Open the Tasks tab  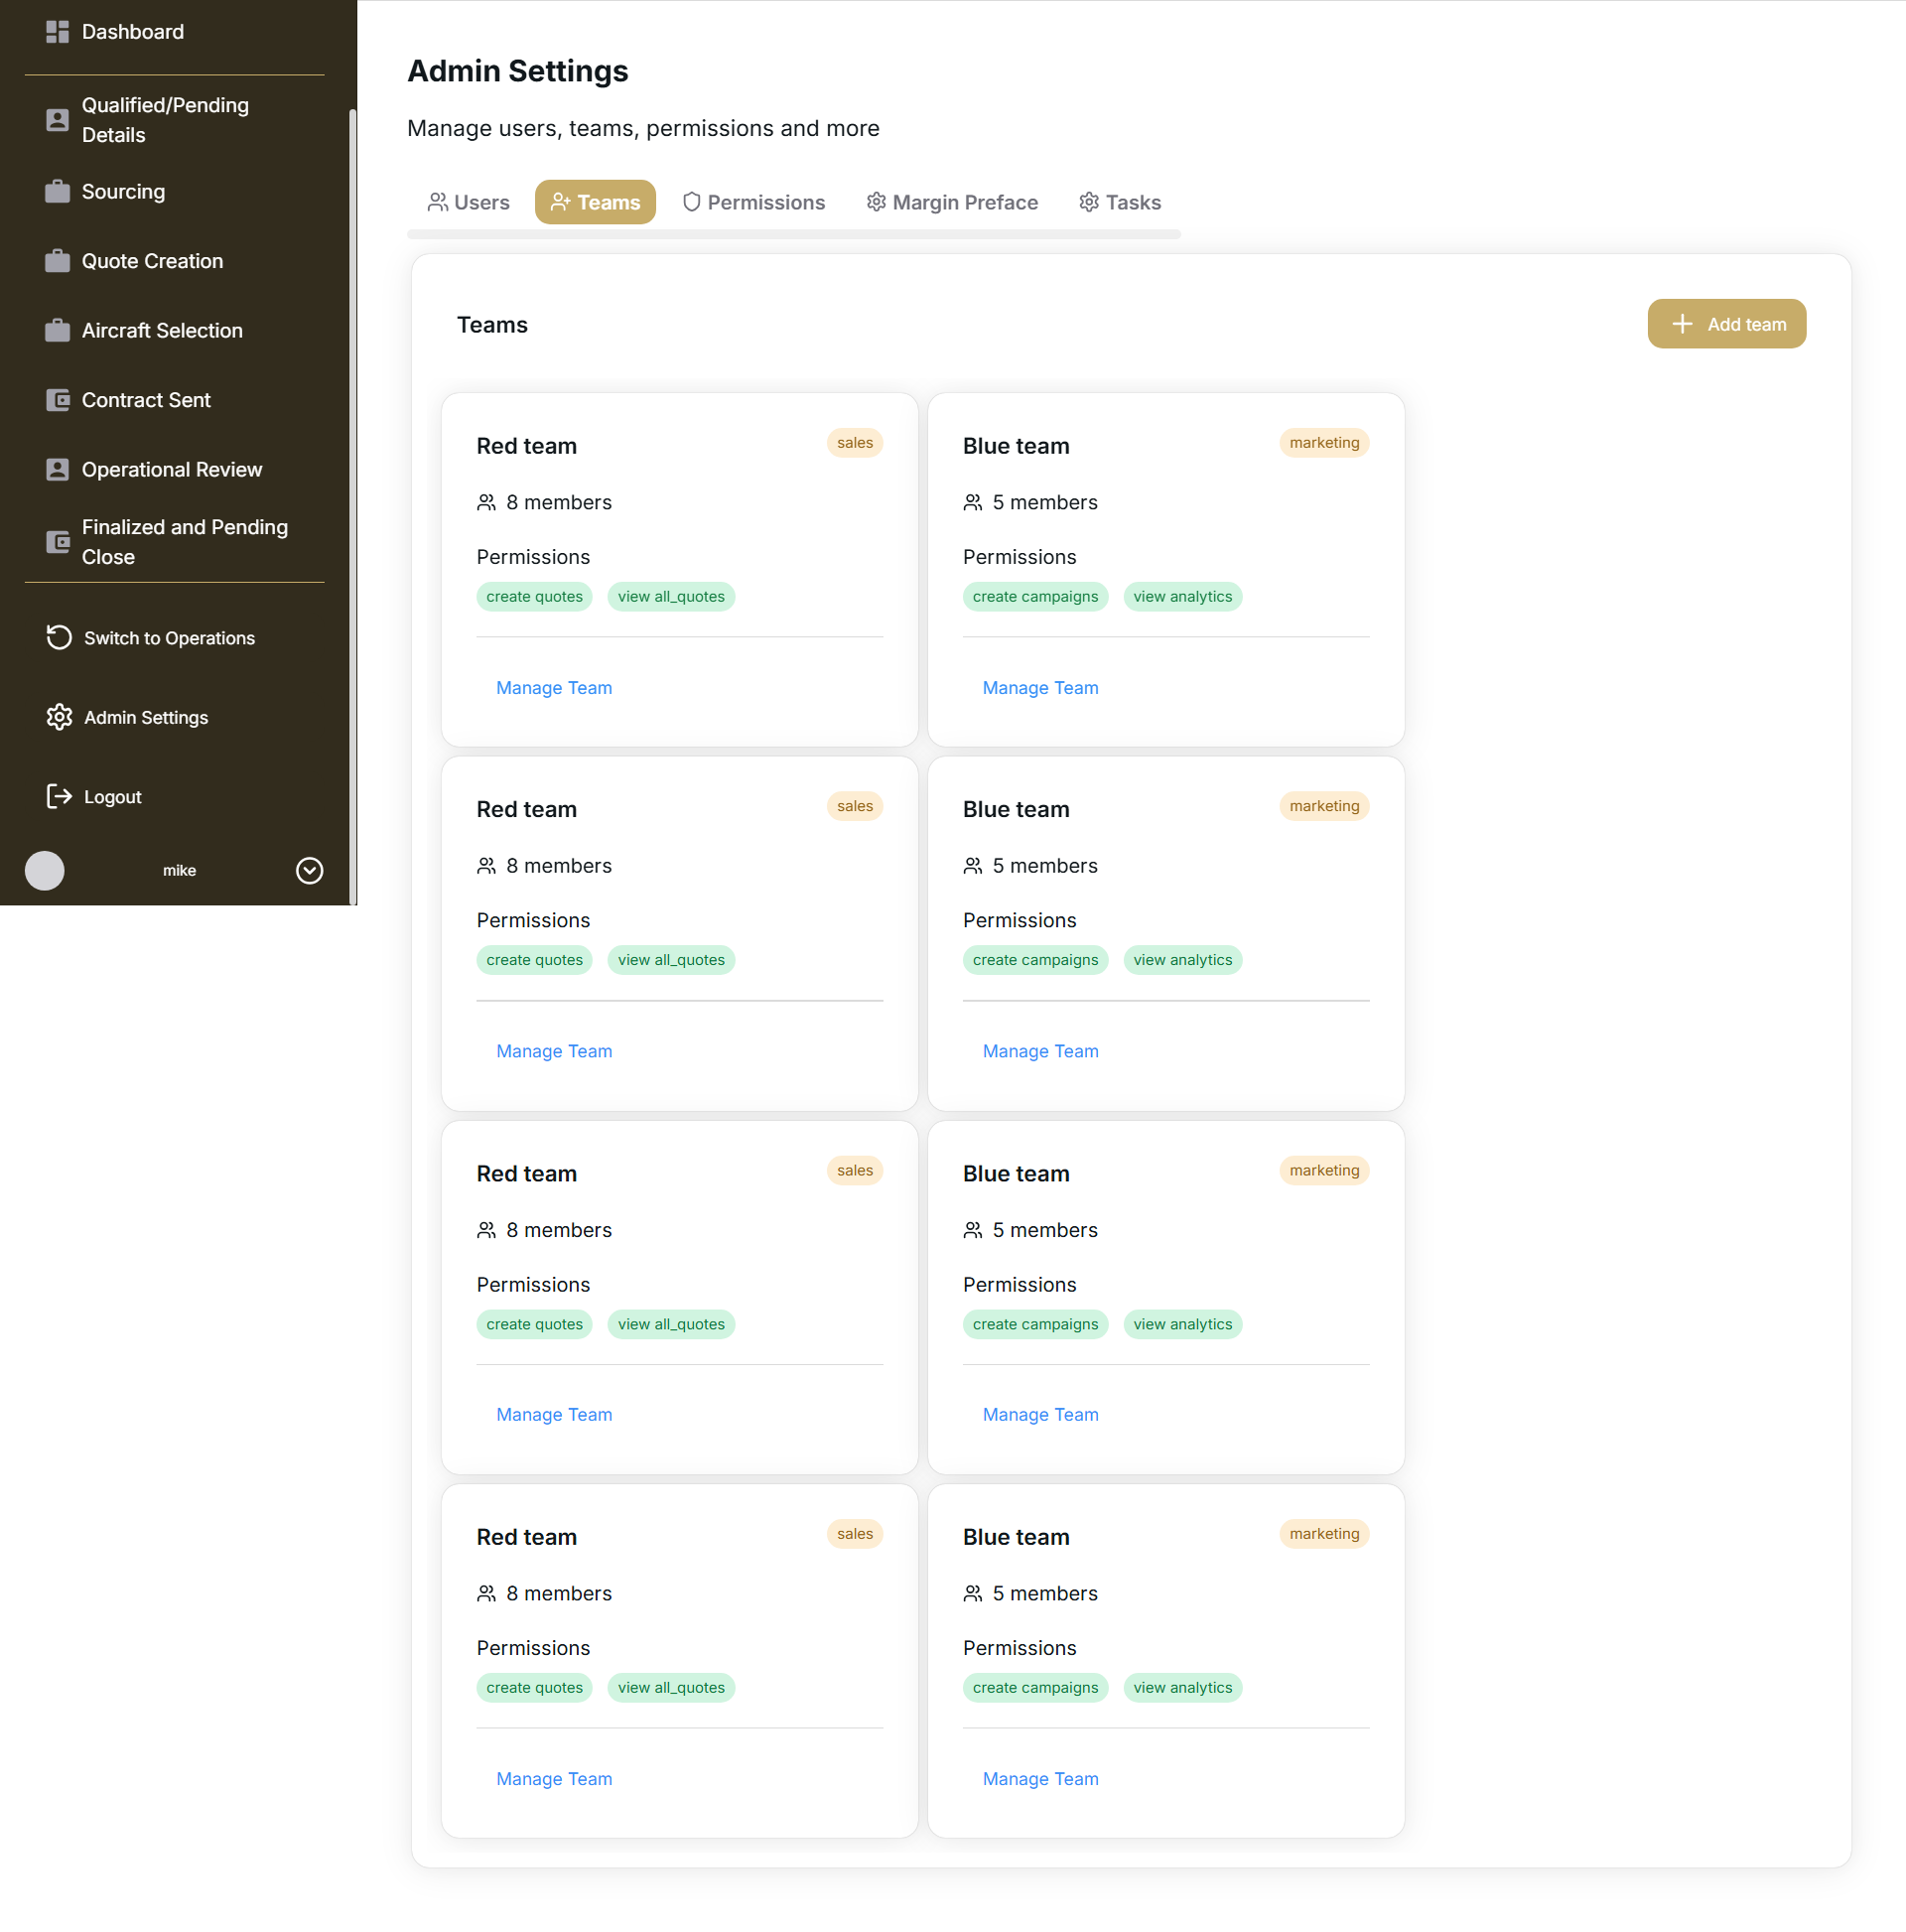(1120, 202)
